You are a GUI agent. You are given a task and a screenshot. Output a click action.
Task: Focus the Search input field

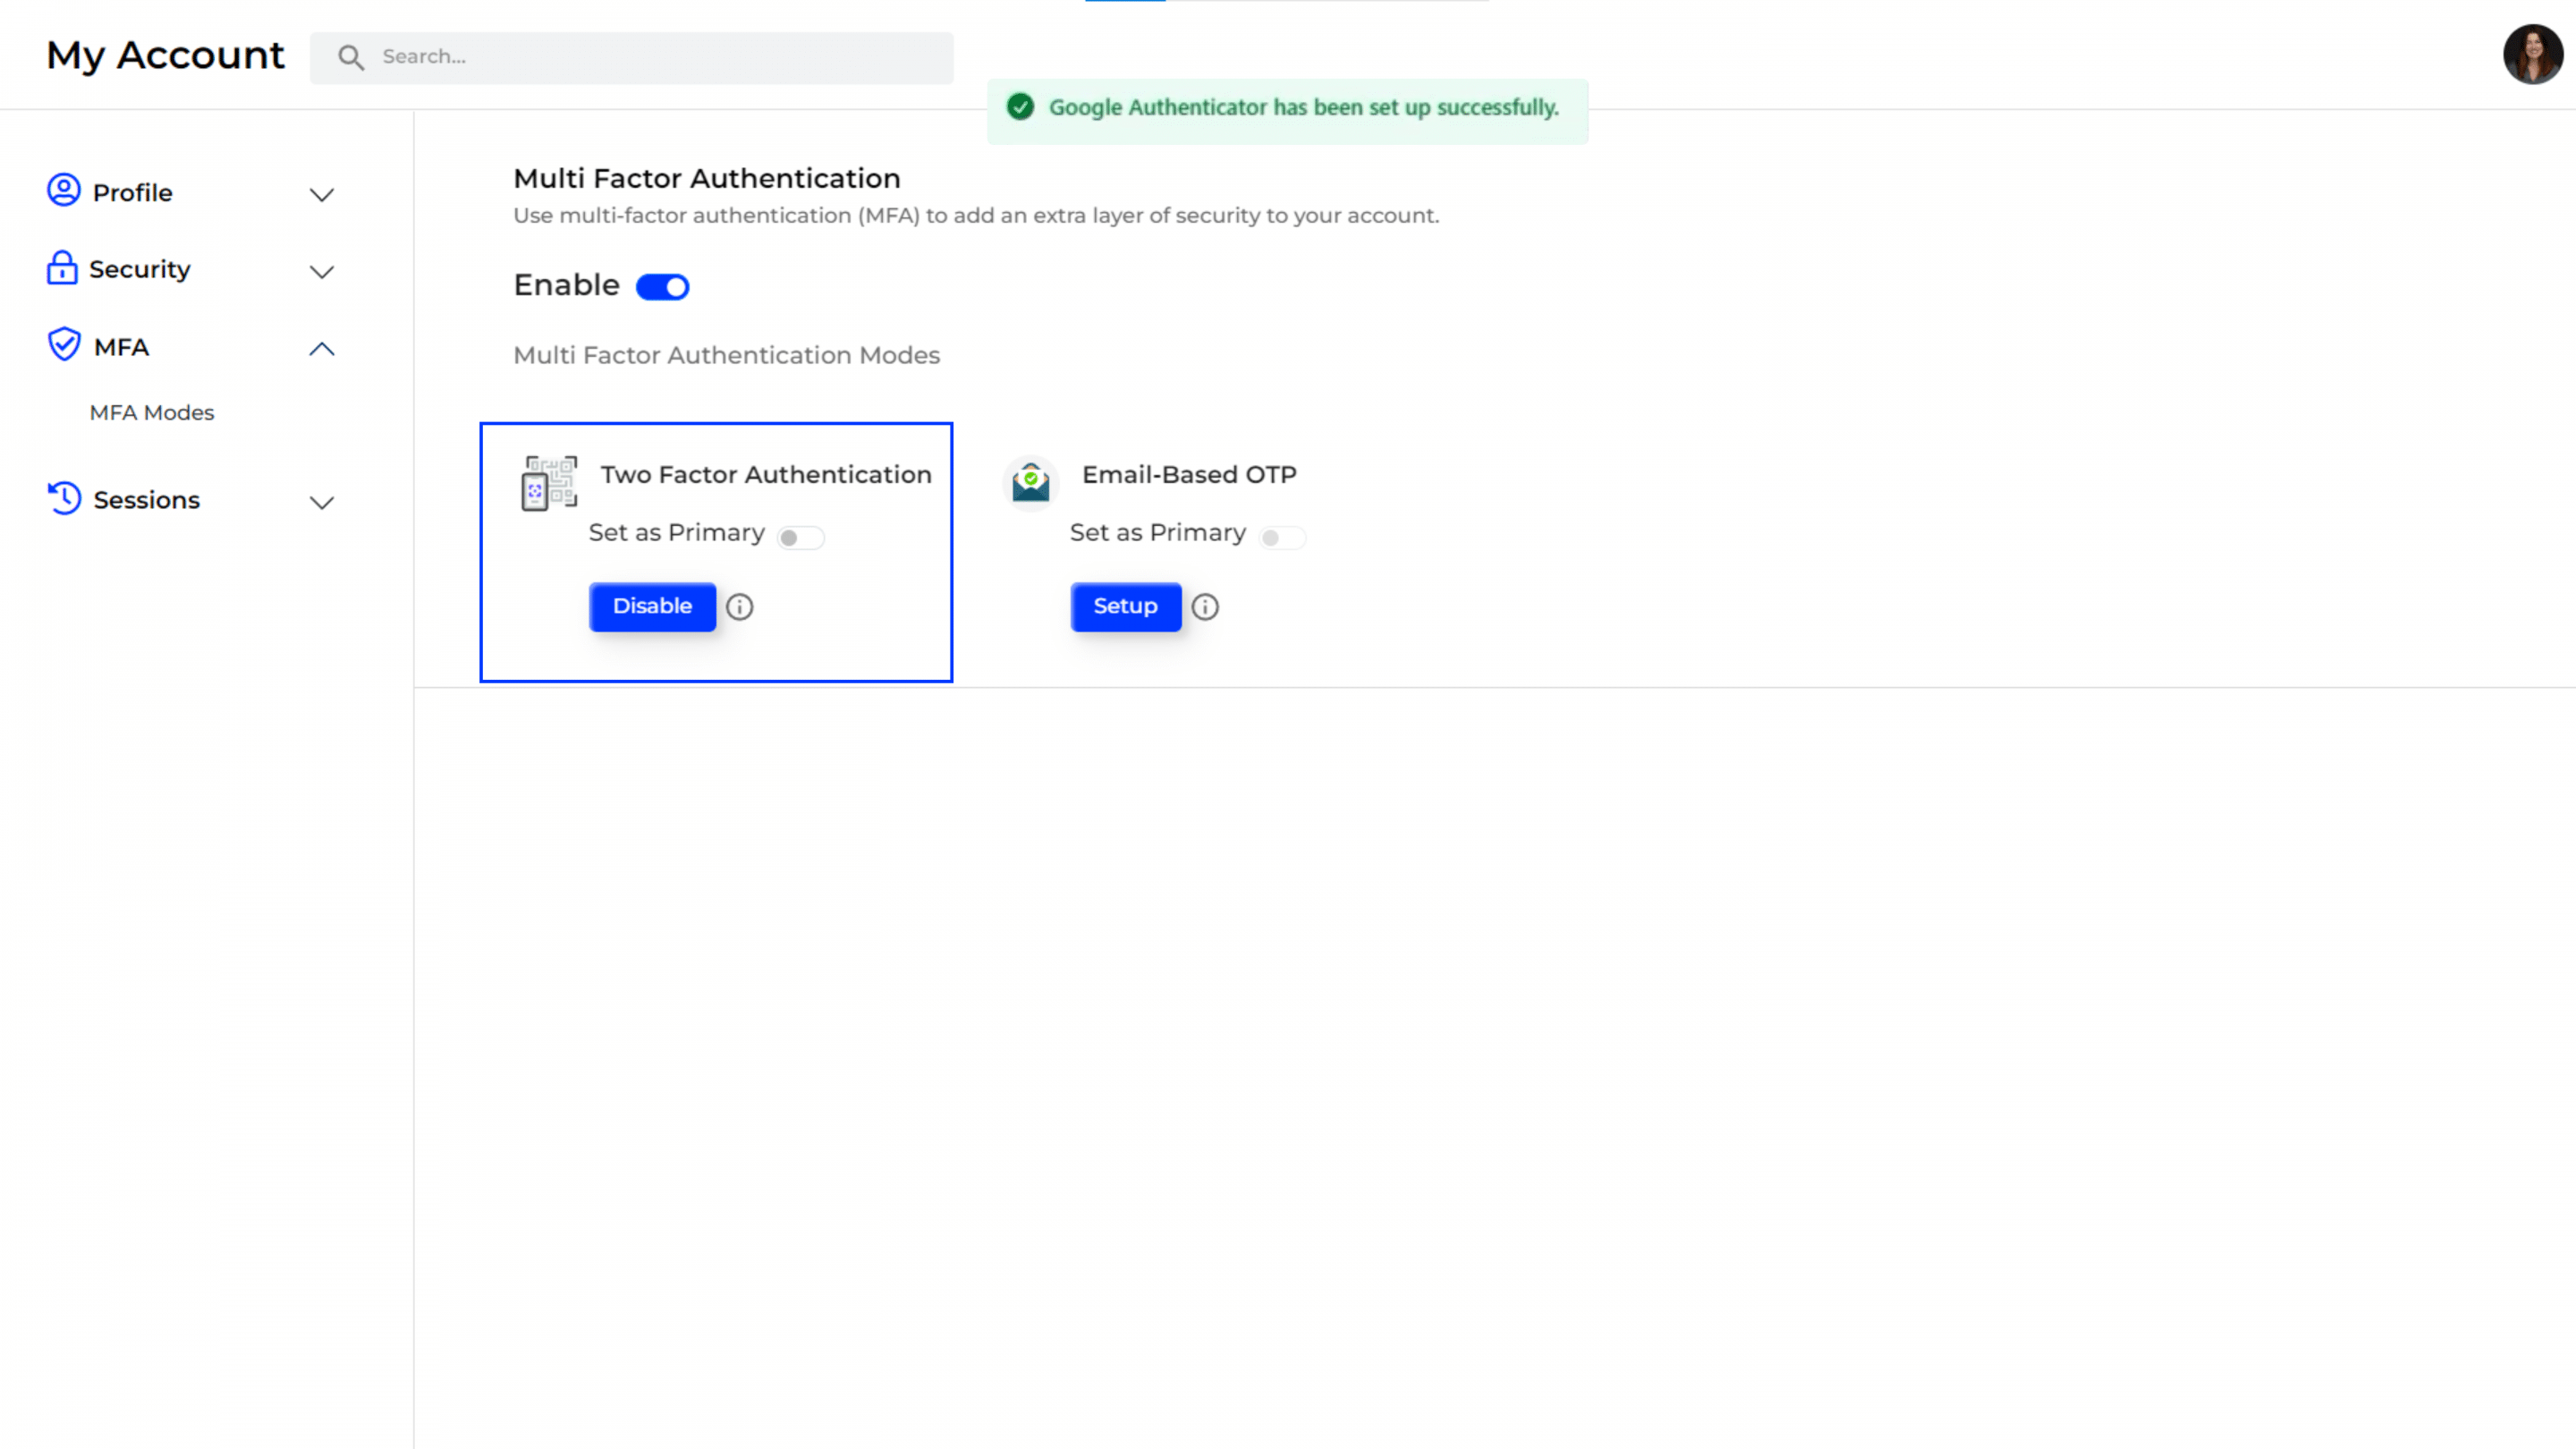(x=631, y=57)
